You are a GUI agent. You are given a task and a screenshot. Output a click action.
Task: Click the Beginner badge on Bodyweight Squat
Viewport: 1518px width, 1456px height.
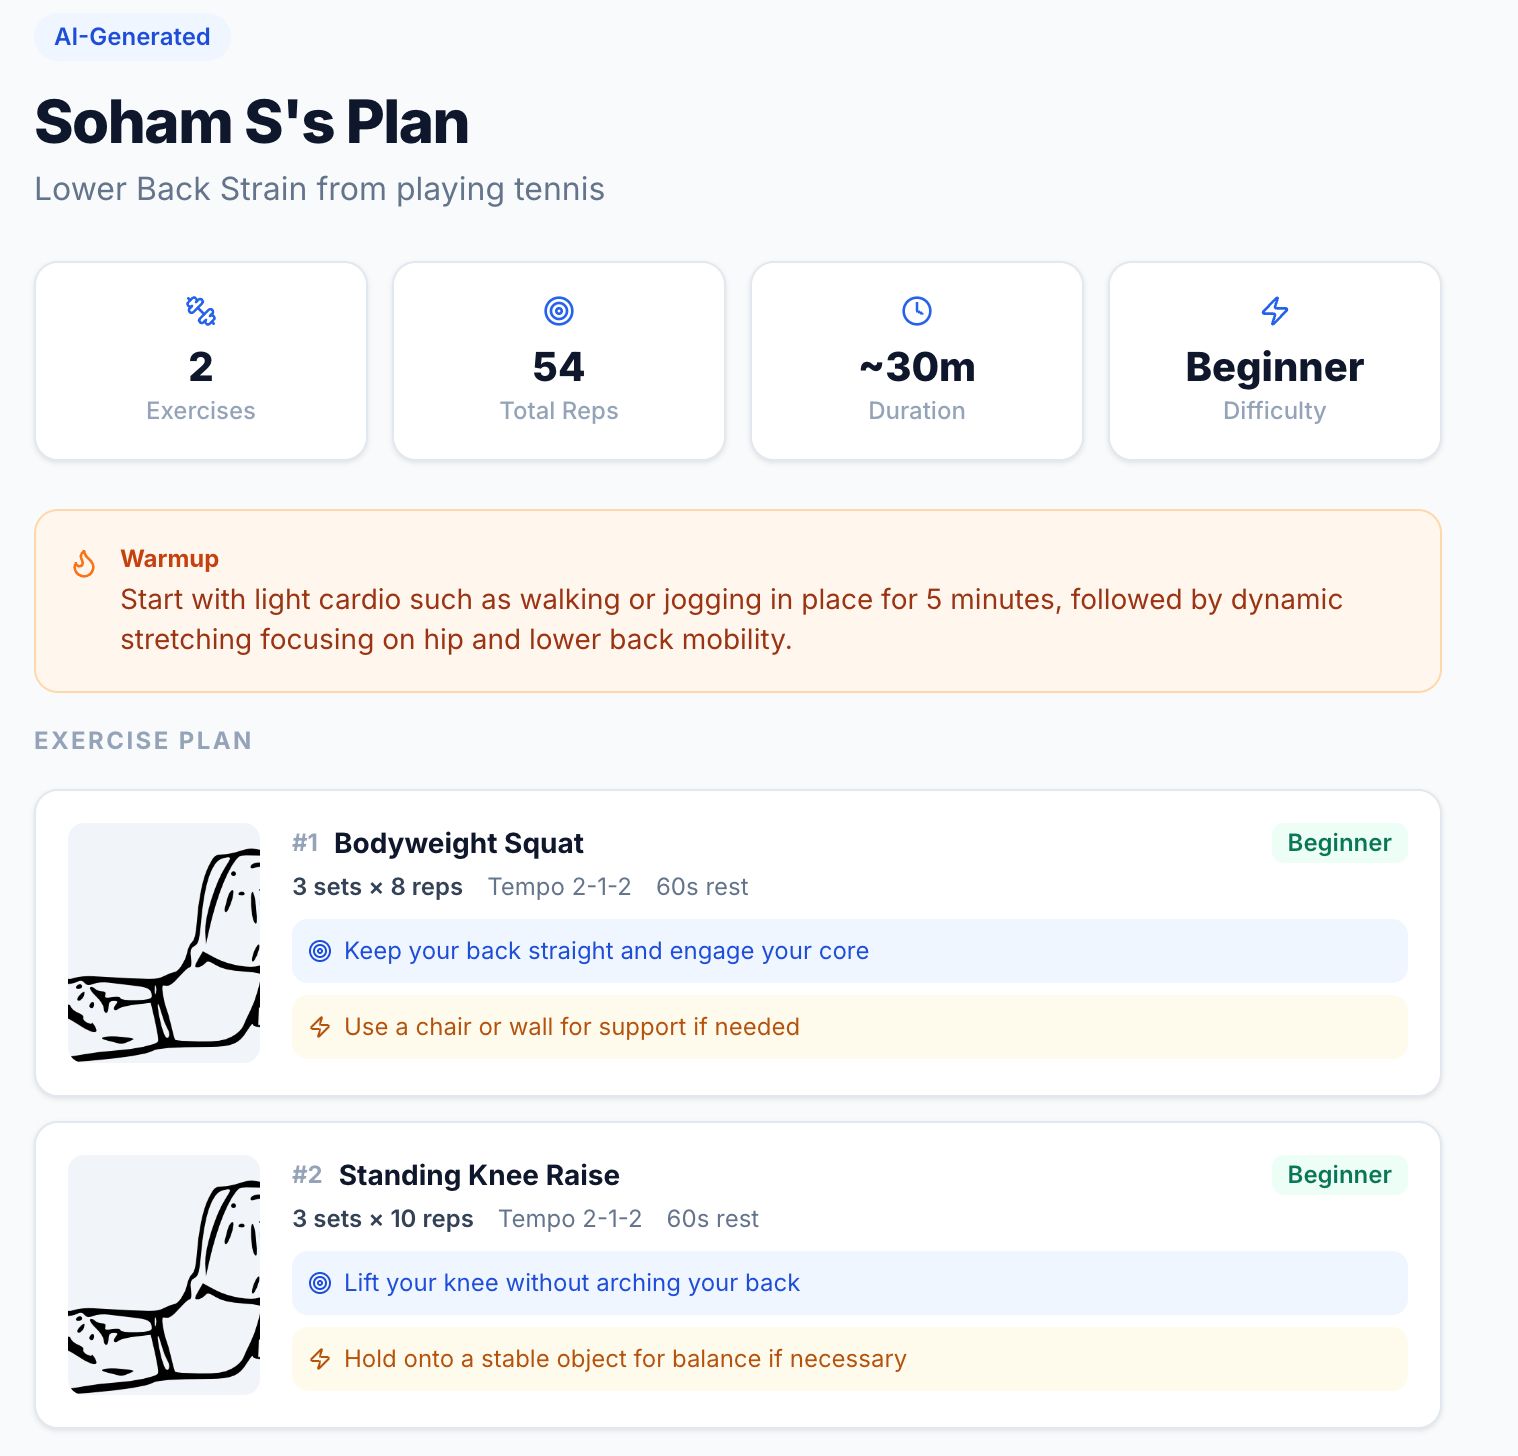click(1339, 843)
